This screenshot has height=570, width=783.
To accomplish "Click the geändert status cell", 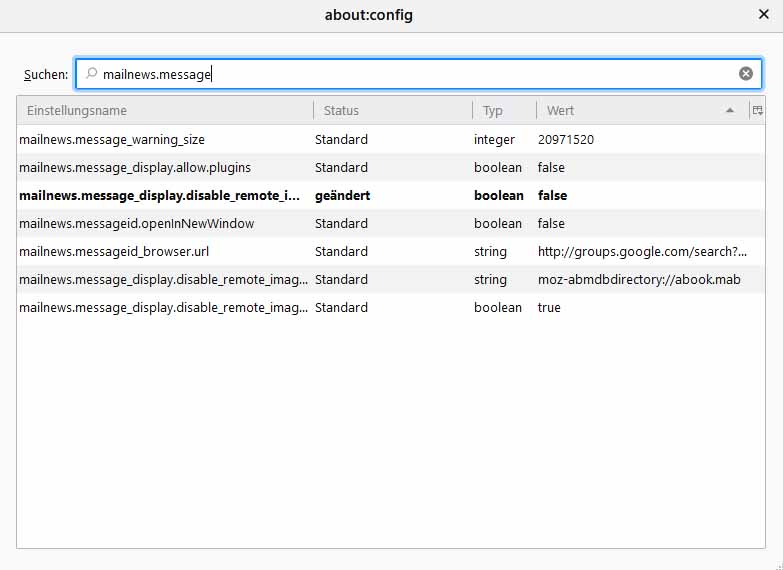I will [342, 196].
